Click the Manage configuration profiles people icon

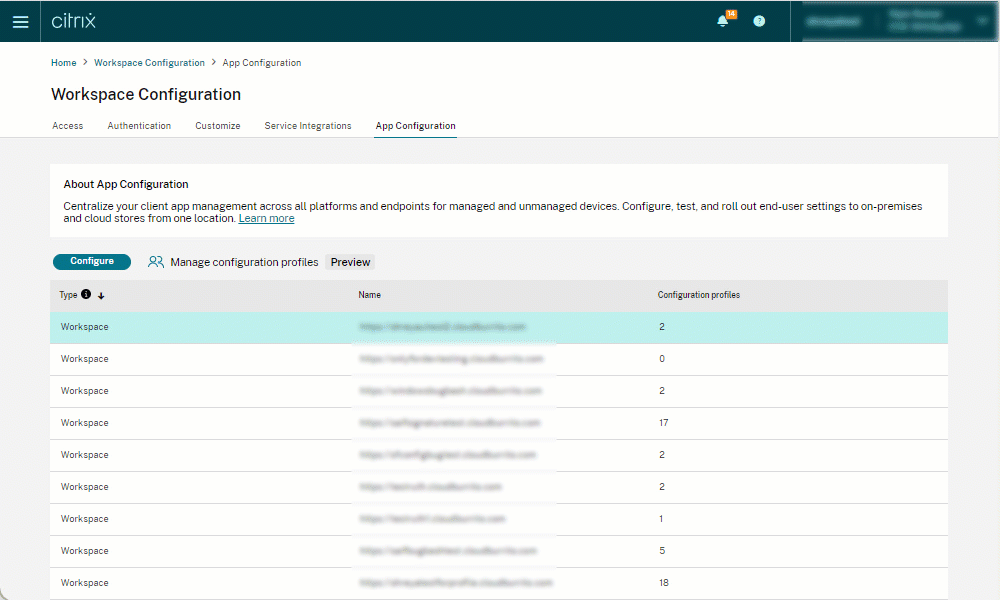click(x=155, y=262)
